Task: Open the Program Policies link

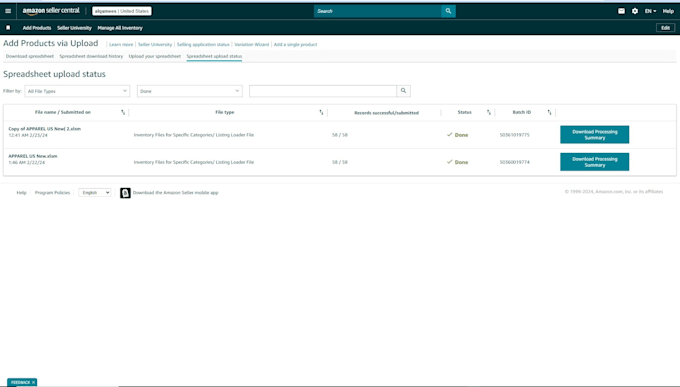Action: click(52, 193)
